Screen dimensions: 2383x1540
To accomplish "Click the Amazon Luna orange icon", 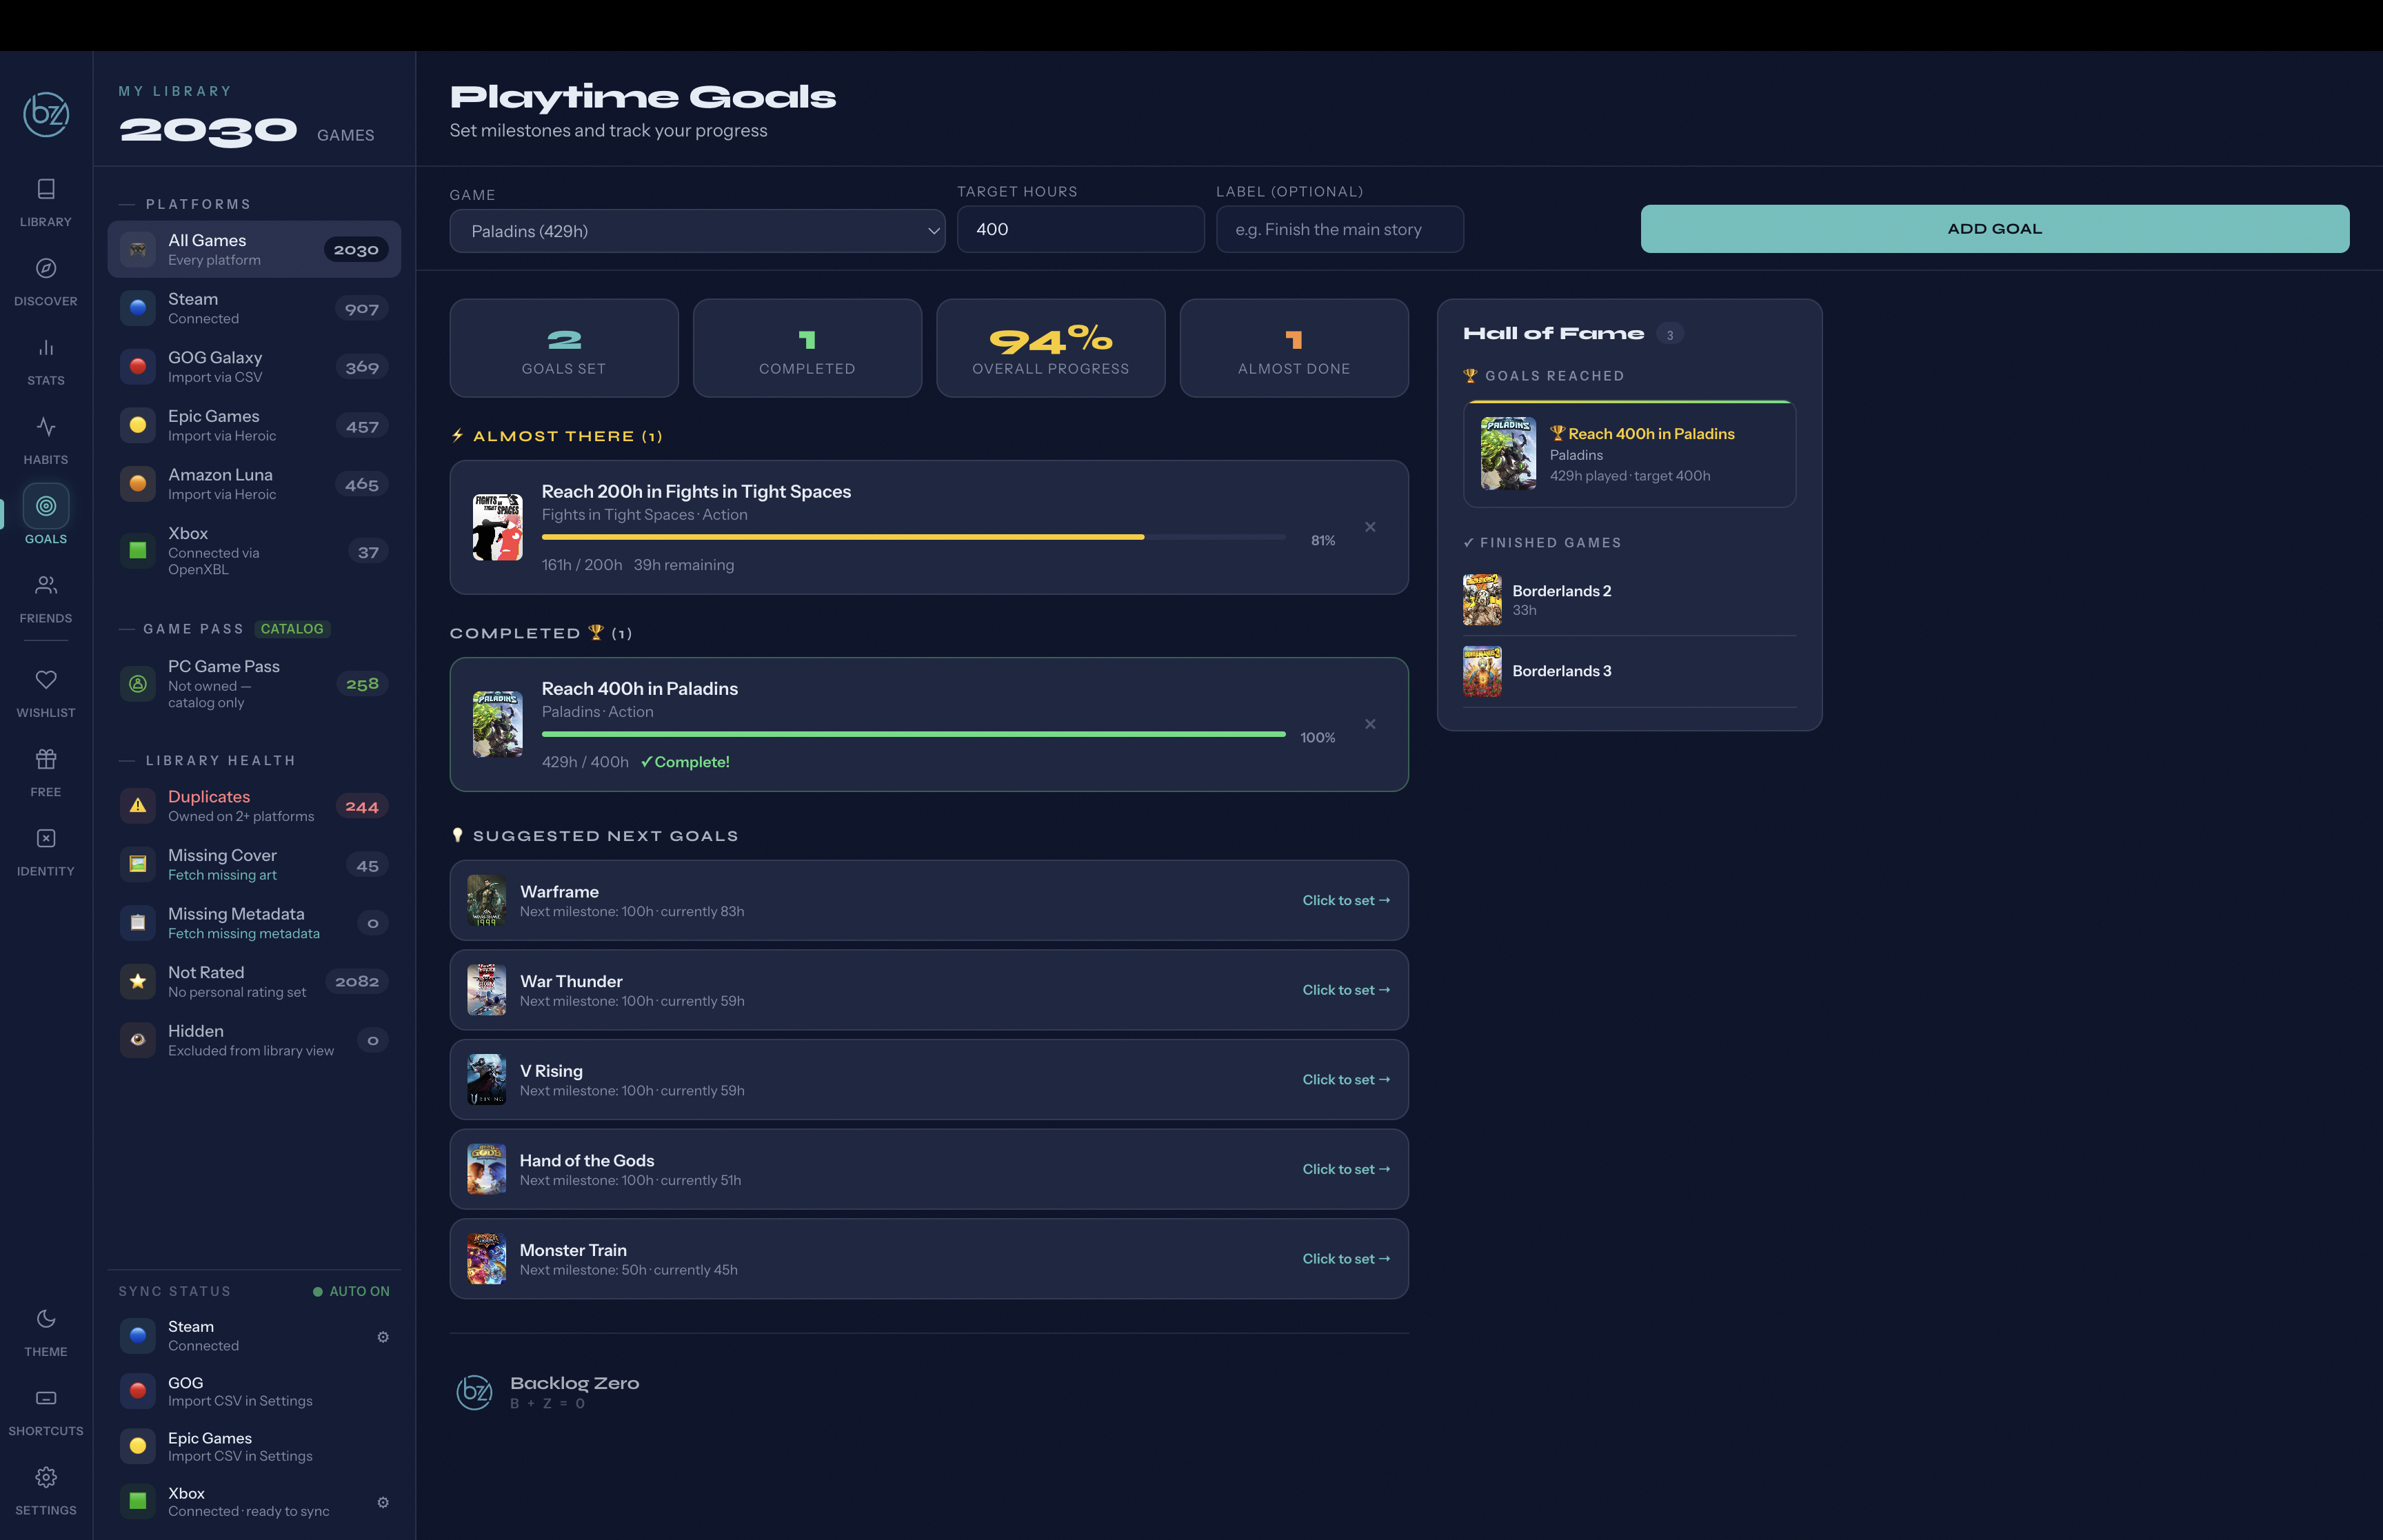I will (x=138, y=484).
